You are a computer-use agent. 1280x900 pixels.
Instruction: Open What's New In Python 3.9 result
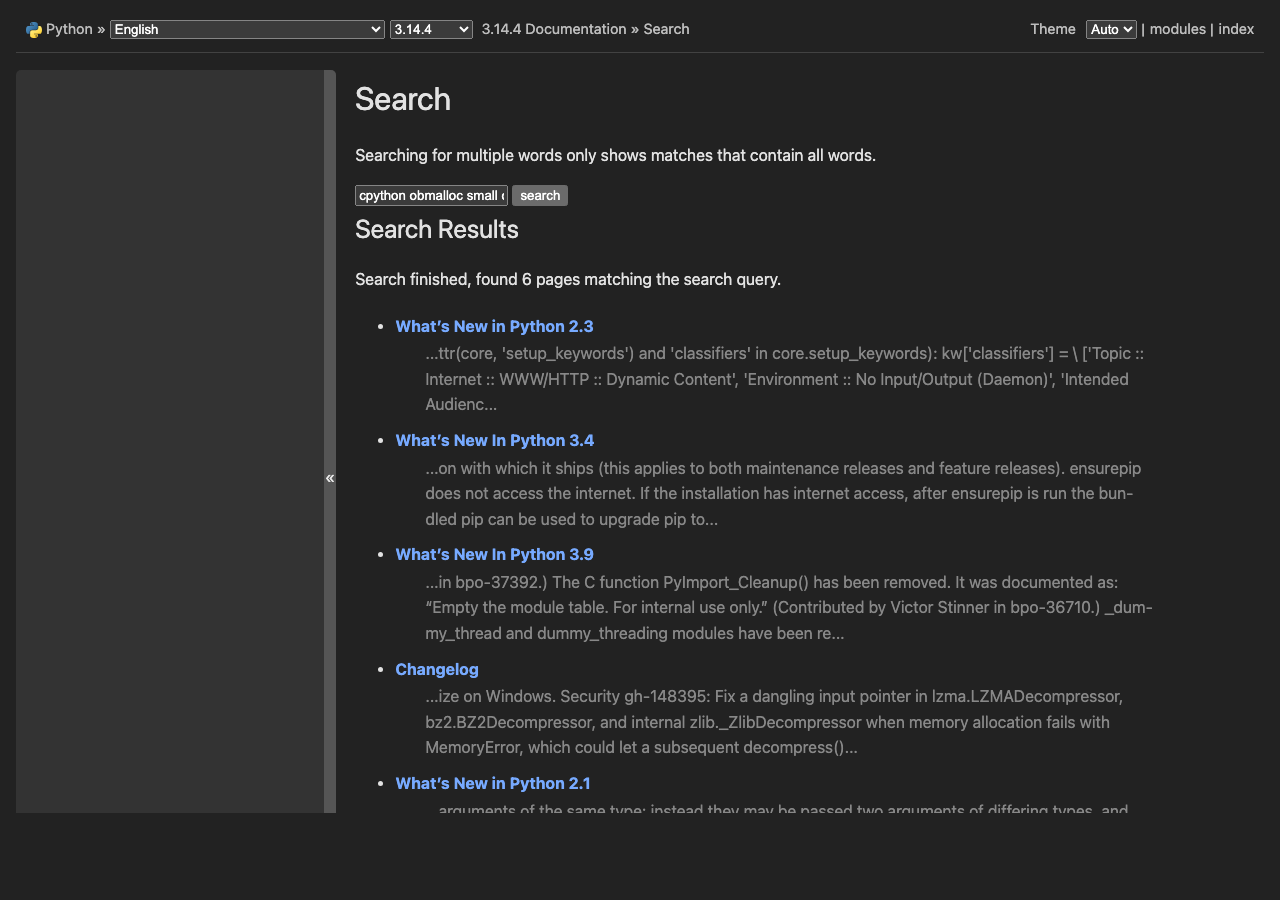[494, 555]
